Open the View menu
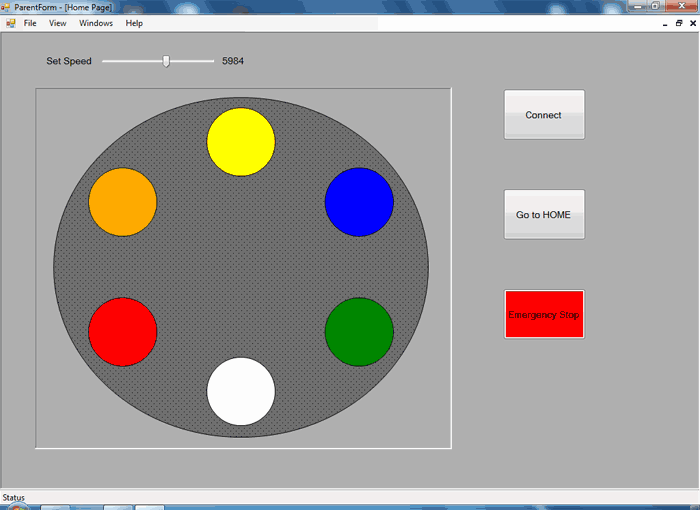 58,23
